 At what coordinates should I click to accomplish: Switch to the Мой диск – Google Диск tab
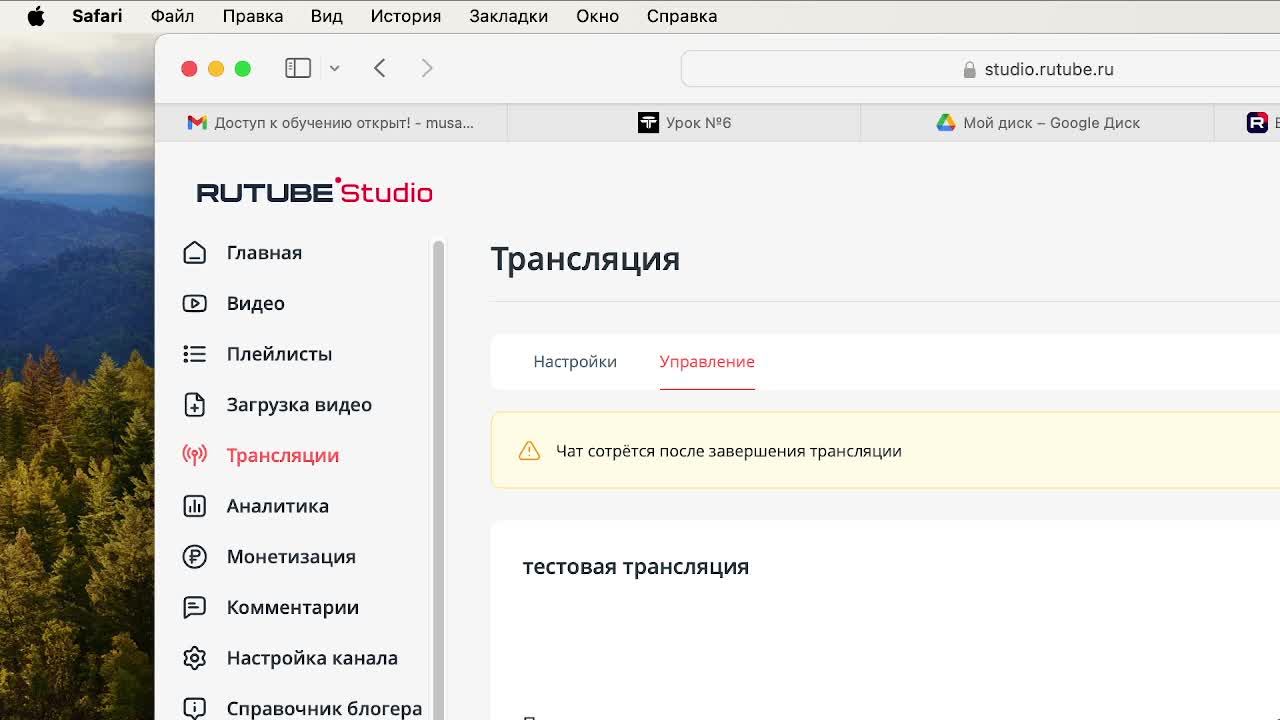click(x=1037, y=122)
